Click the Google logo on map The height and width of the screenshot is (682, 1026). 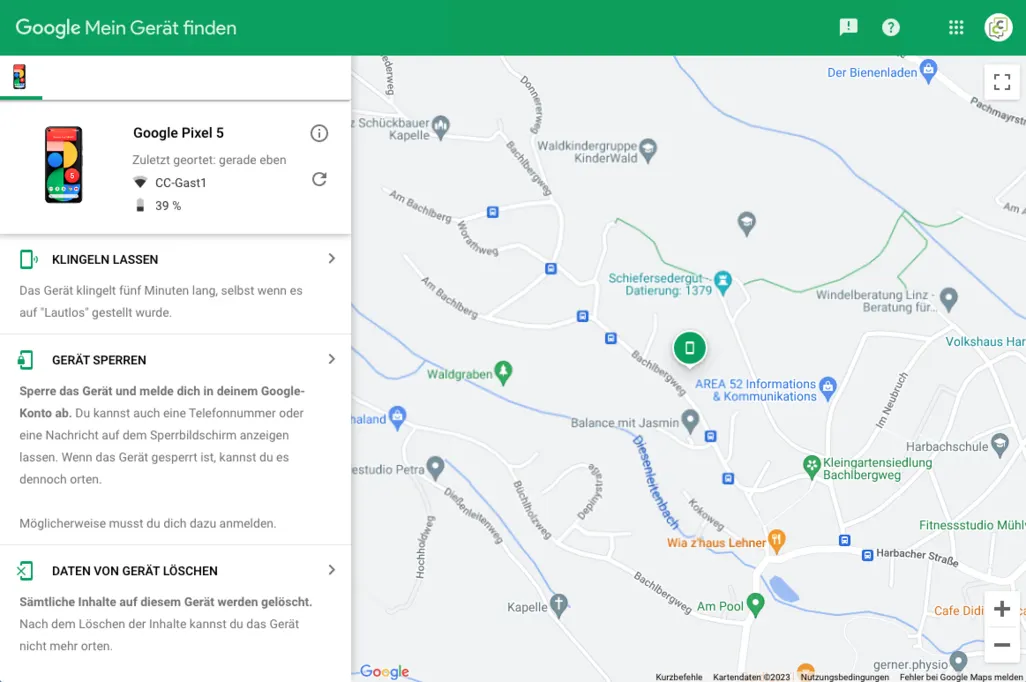pyautogui.click(x=385, y=671)
